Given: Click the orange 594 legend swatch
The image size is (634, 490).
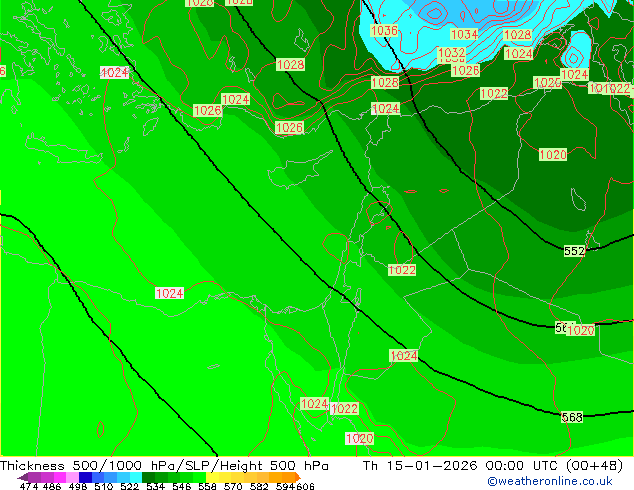Looking at the screenshot, I should 289,477.
